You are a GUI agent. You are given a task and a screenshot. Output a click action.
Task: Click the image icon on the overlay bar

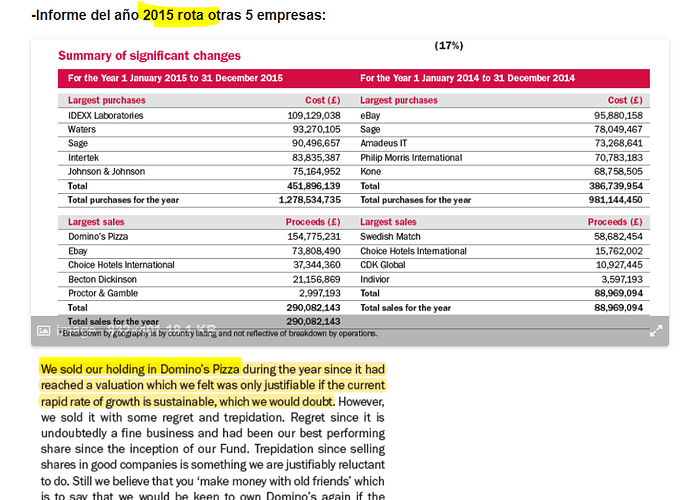(x=44, y=330)
